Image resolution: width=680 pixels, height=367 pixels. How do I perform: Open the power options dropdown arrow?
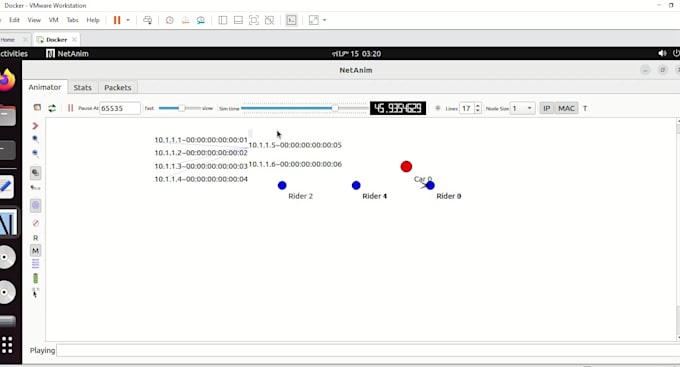pyautogui.click(x=128, y=20)
